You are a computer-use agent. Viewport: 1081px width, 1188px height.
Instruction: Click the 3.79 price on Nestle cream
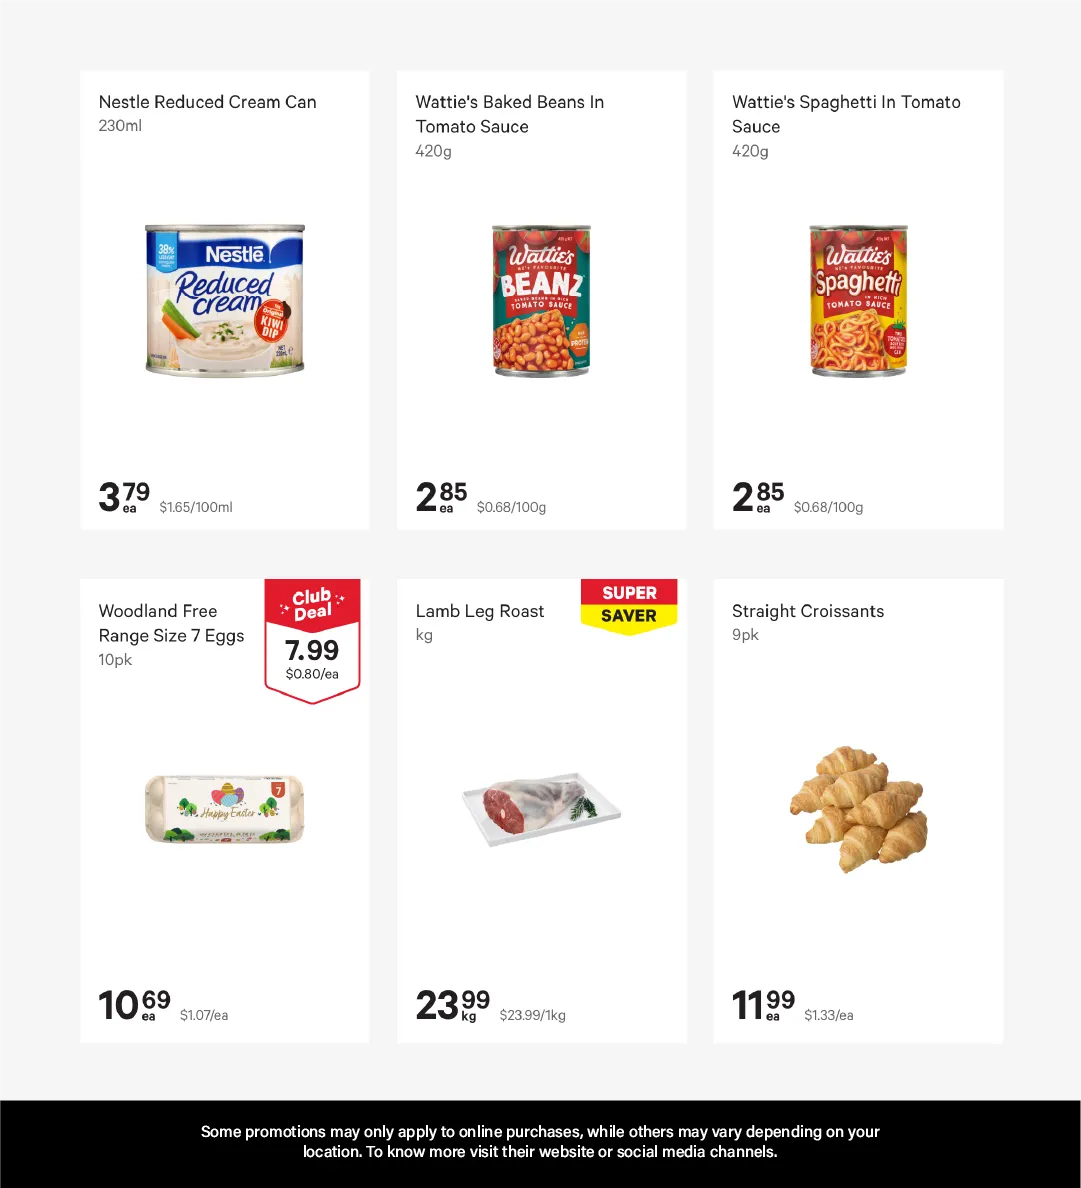124,496
